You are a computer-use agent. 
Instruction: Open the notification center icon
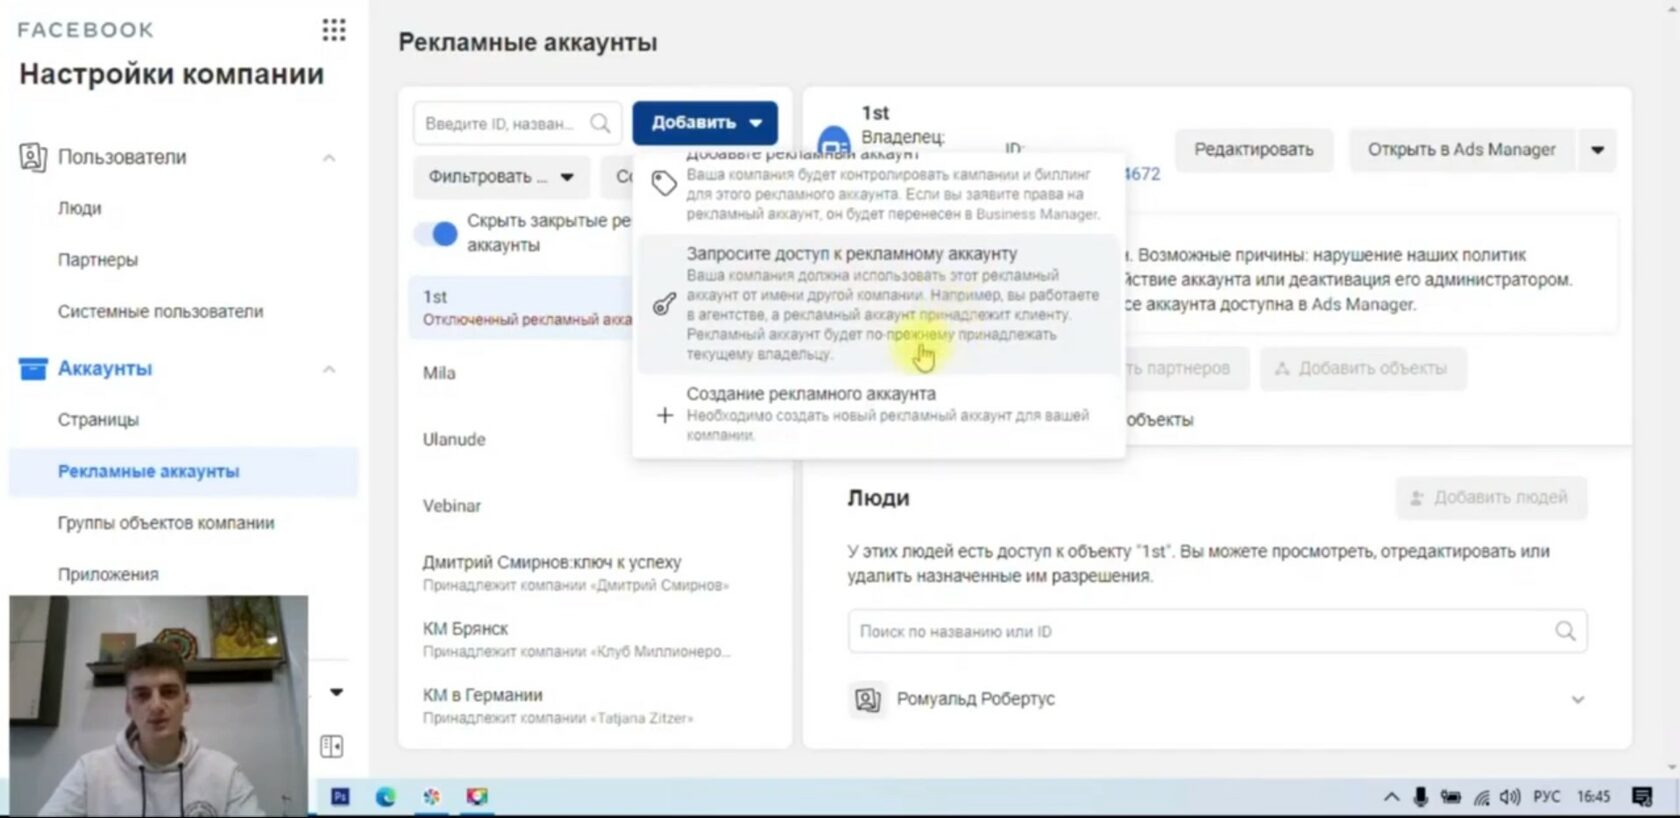click(1641, 796)
